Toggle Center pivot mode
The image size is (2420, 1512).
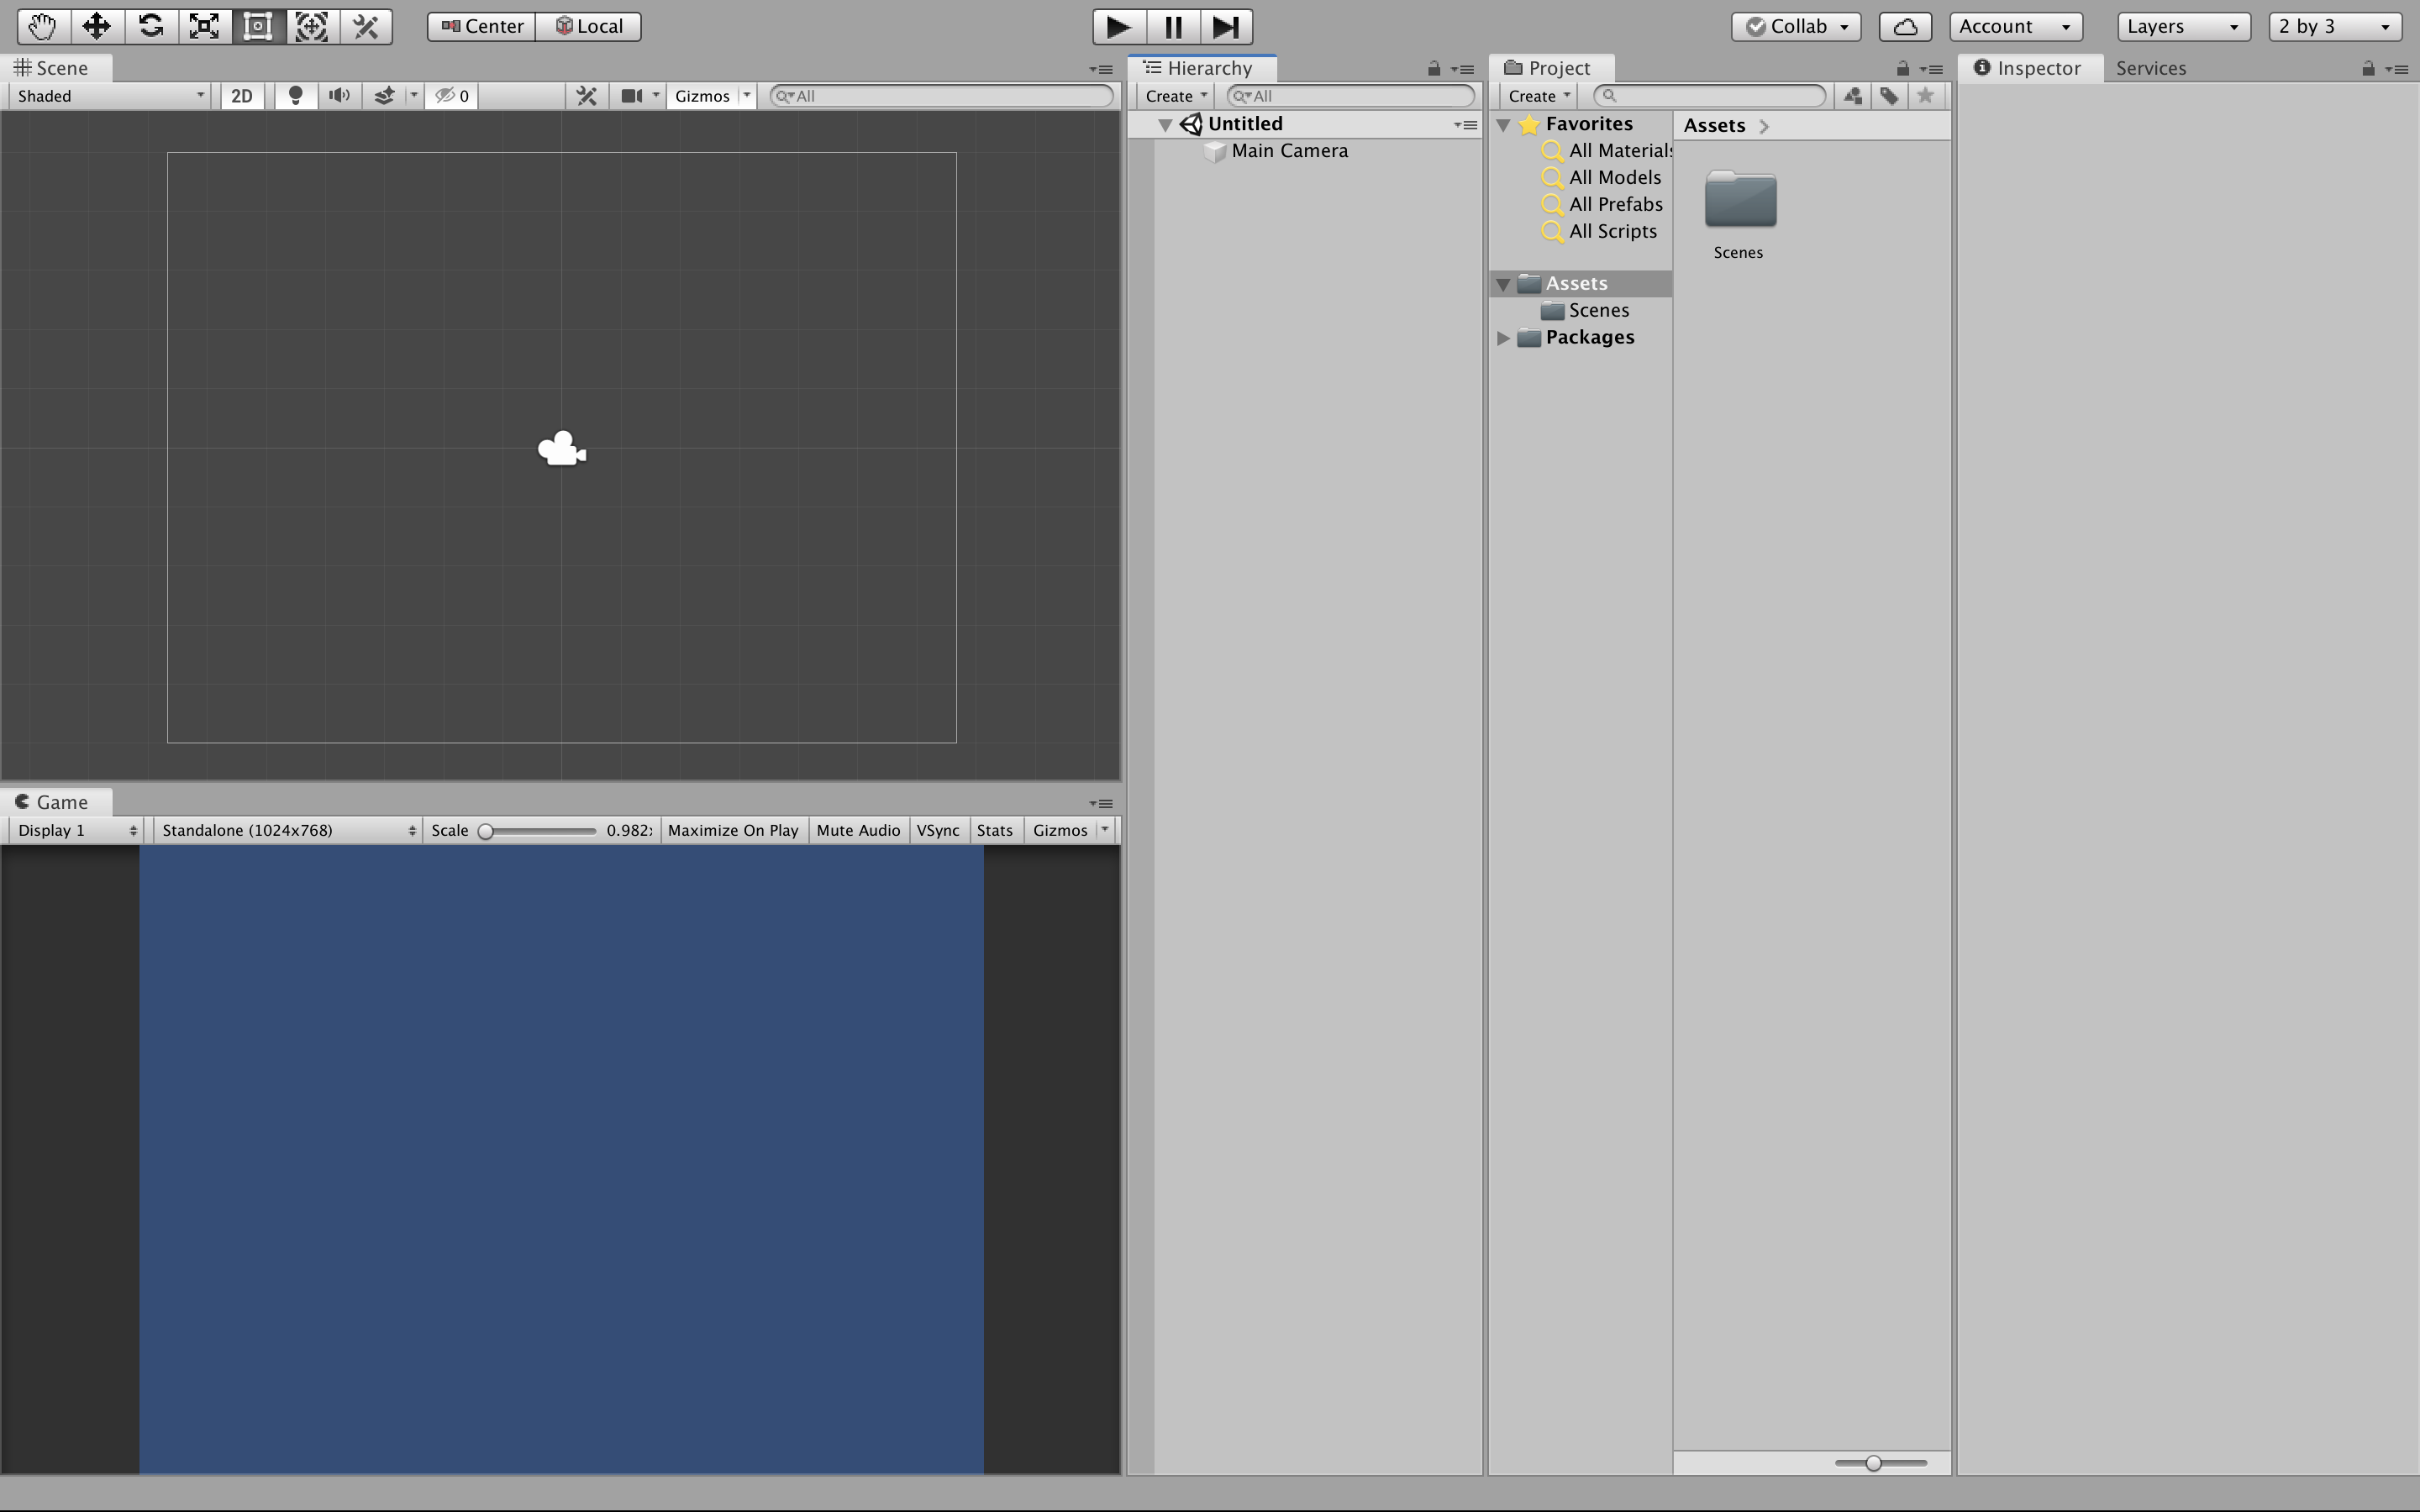coord(482,26)
